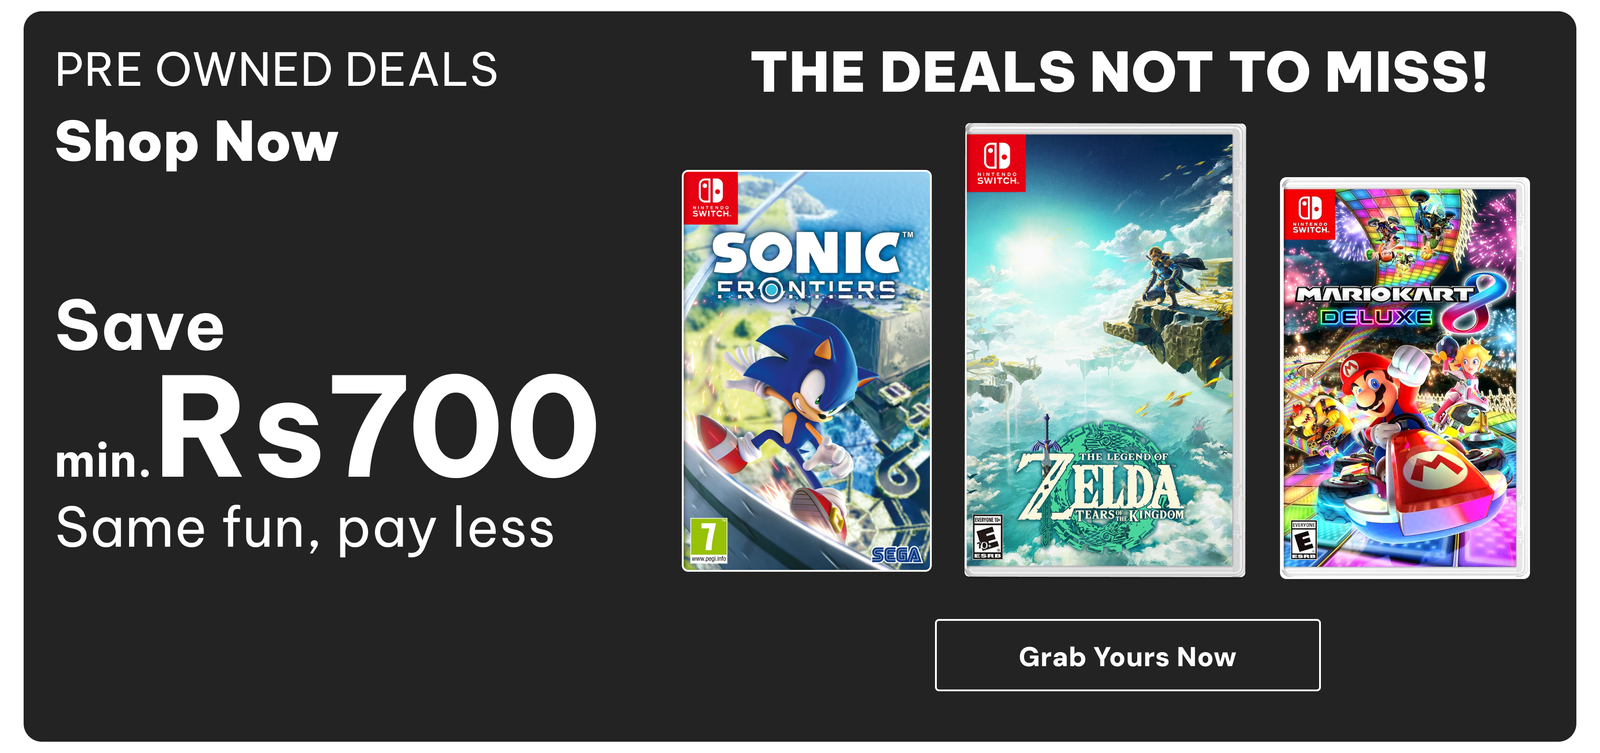Open the Shop Now link
Viewport: 1600px width, 753px height.
(x=197, y=142)
